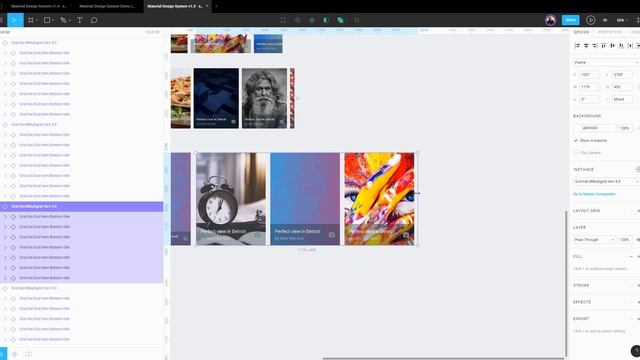
Task: Align selection to the top edge
Action: coord(604,46)
